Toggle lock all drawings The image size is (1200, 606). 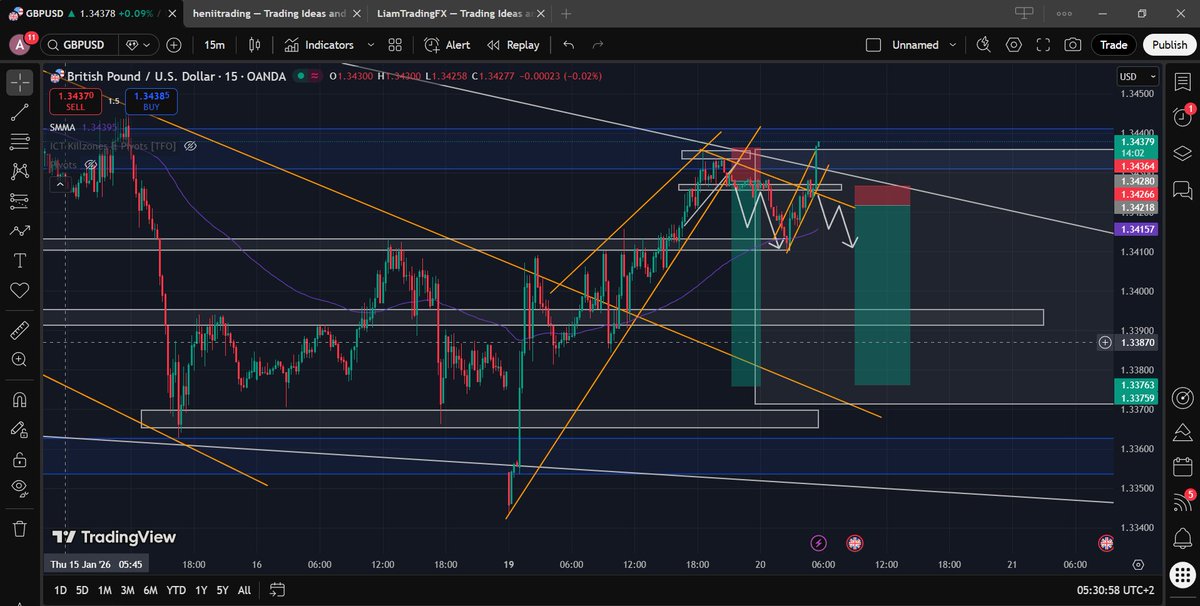click(19, 459)
